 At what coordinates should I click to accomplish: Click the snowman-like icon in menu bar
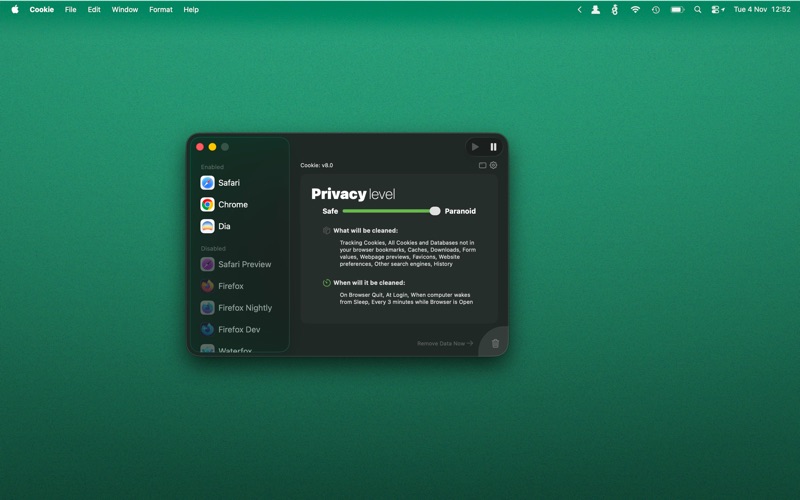[615, 9]
